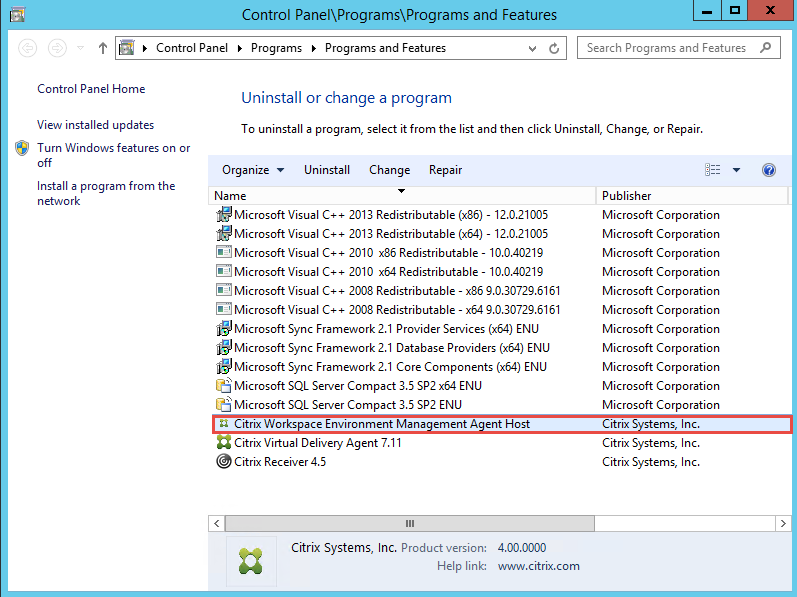Click Uninstall in the toolbar

327,170
